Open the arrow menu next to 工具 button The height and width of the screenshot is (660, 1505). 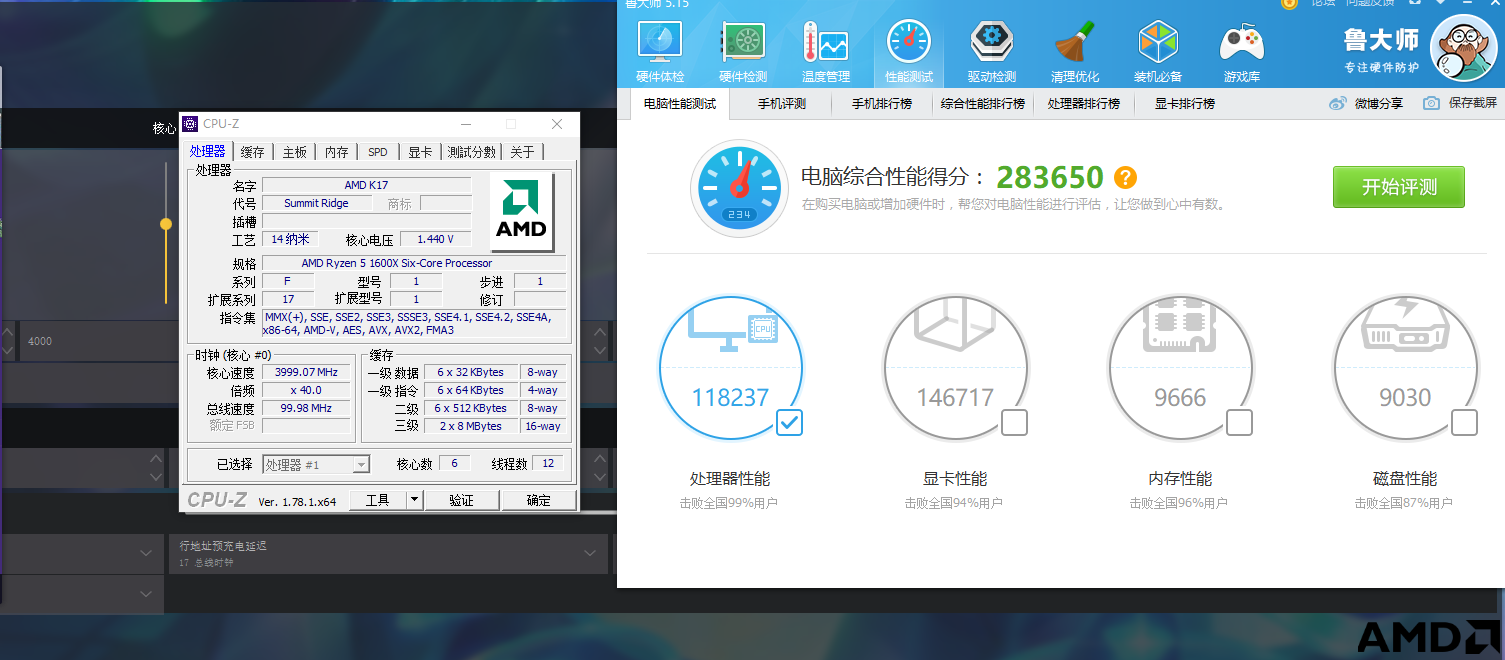(x=414, y=500)
